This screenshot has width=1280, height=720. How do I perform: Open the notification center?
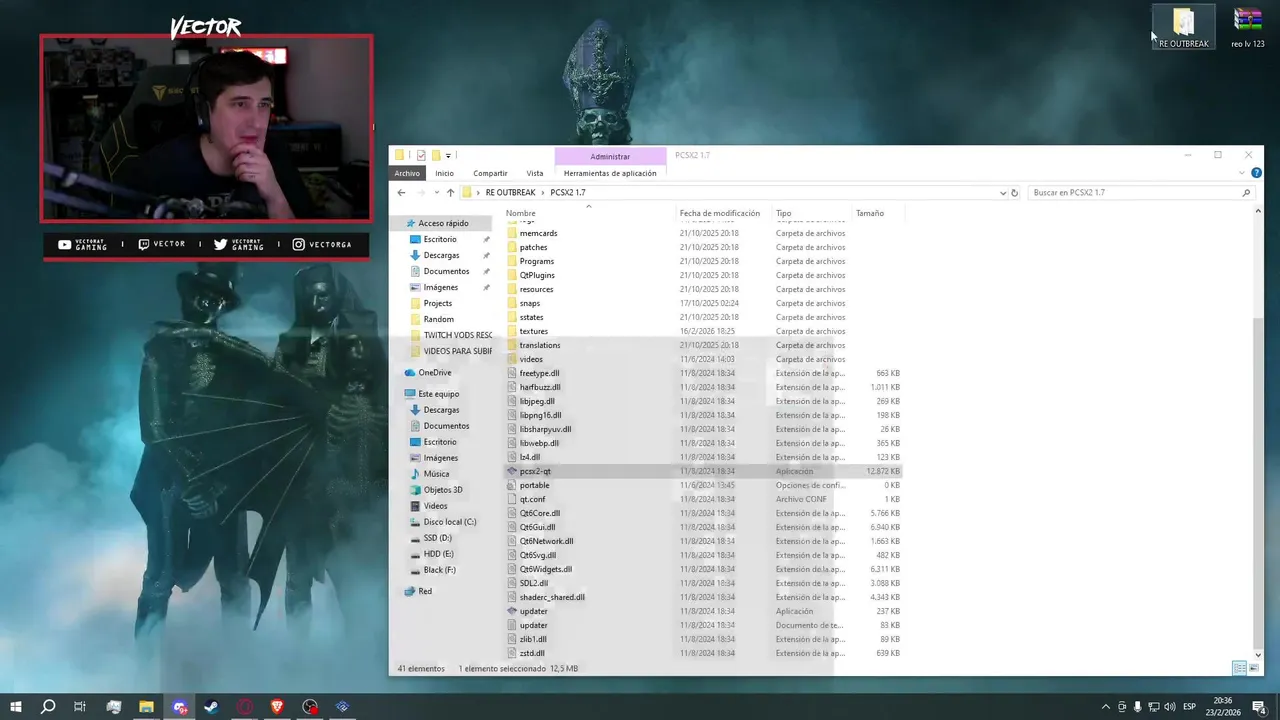1259,706
